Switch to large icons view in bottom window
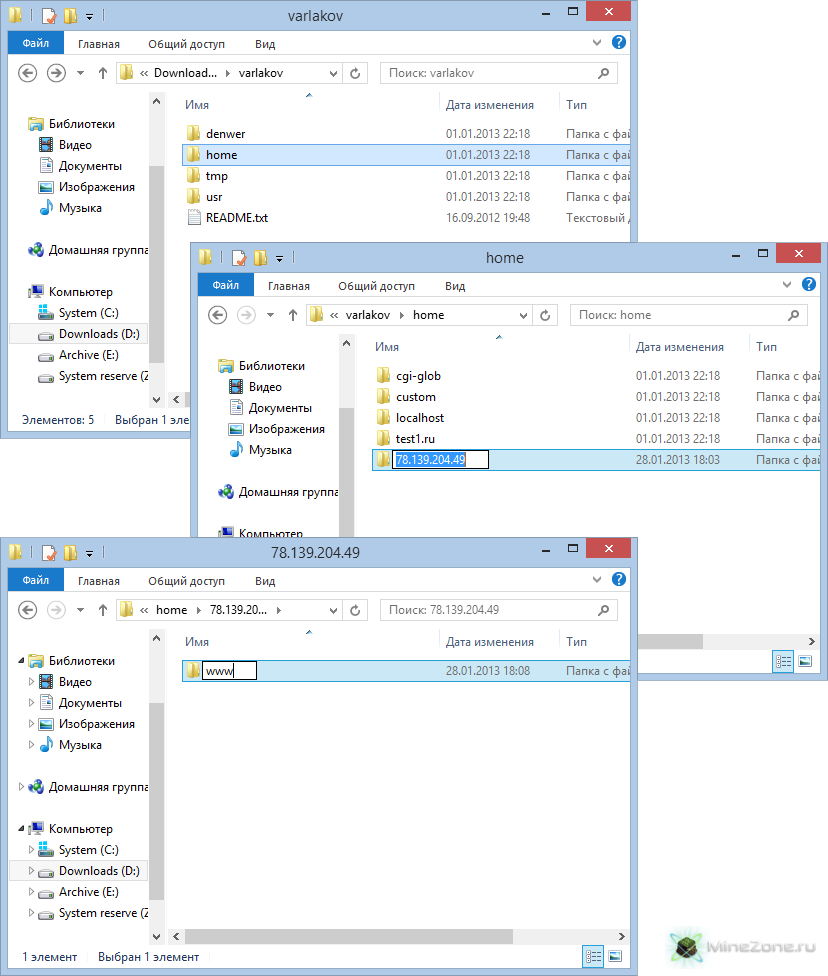 (x=616, y=956)
